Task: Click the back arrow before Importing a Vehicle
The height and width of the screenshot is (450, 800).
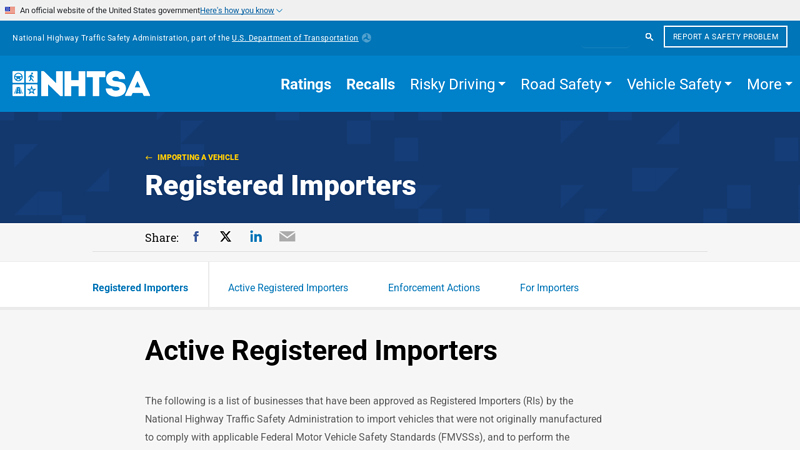Action: (x=148, y=158)
